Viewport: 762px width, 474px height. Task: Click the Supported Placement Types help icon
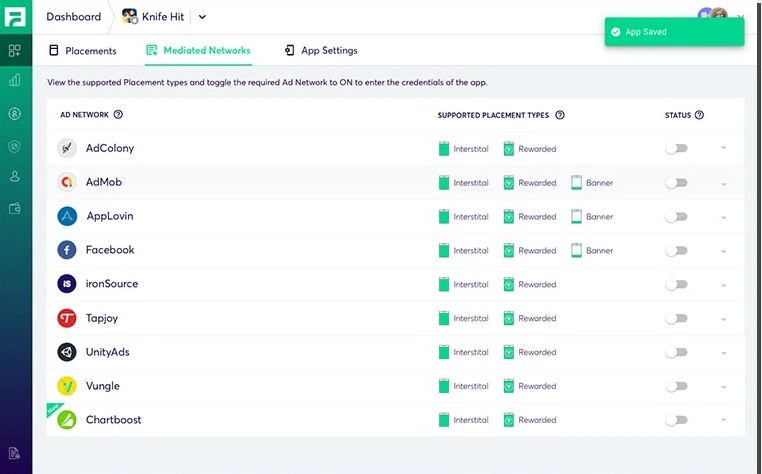click(x=560, y=115)
